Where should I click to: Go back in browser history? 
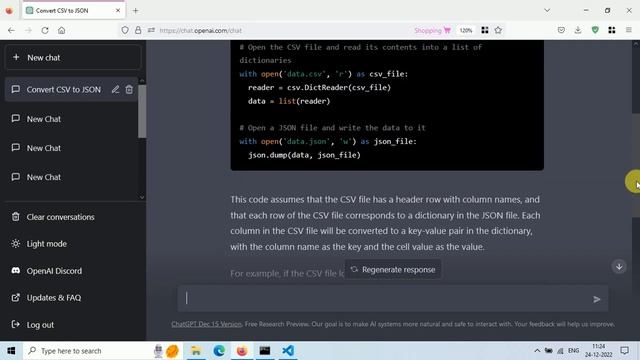click(x=11, y=30)
